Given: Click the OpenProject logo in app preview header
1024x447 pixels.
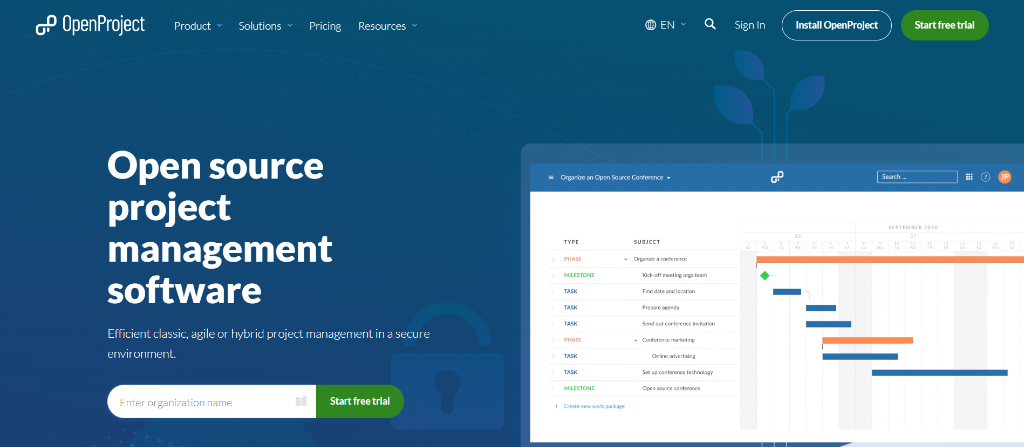Looking at the screenshot, I should tap(776, 177).
